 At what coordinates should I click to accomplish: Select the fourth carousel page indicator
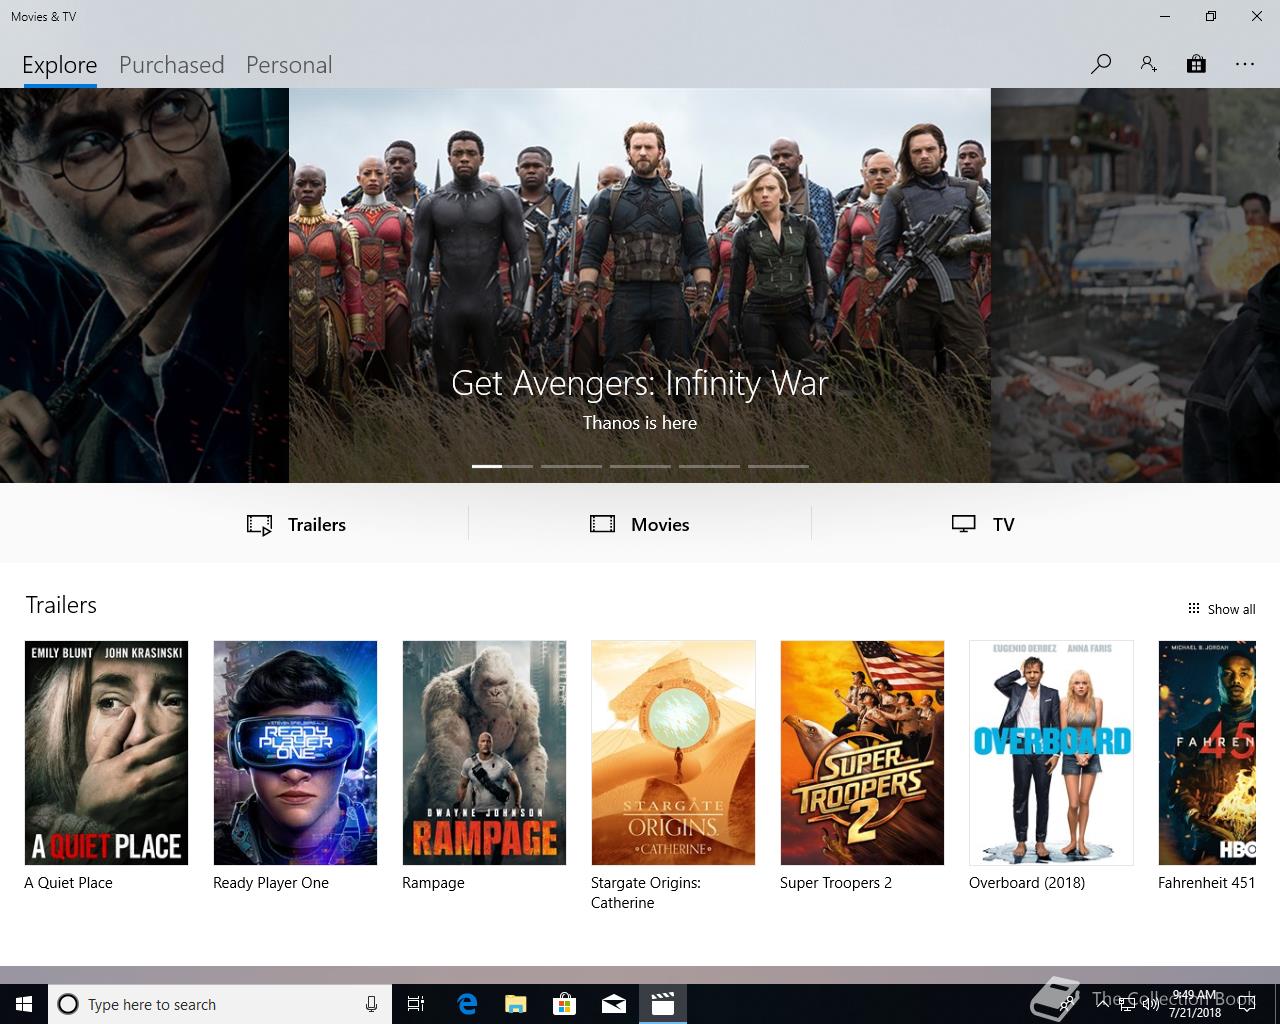[x=709, y=466]
